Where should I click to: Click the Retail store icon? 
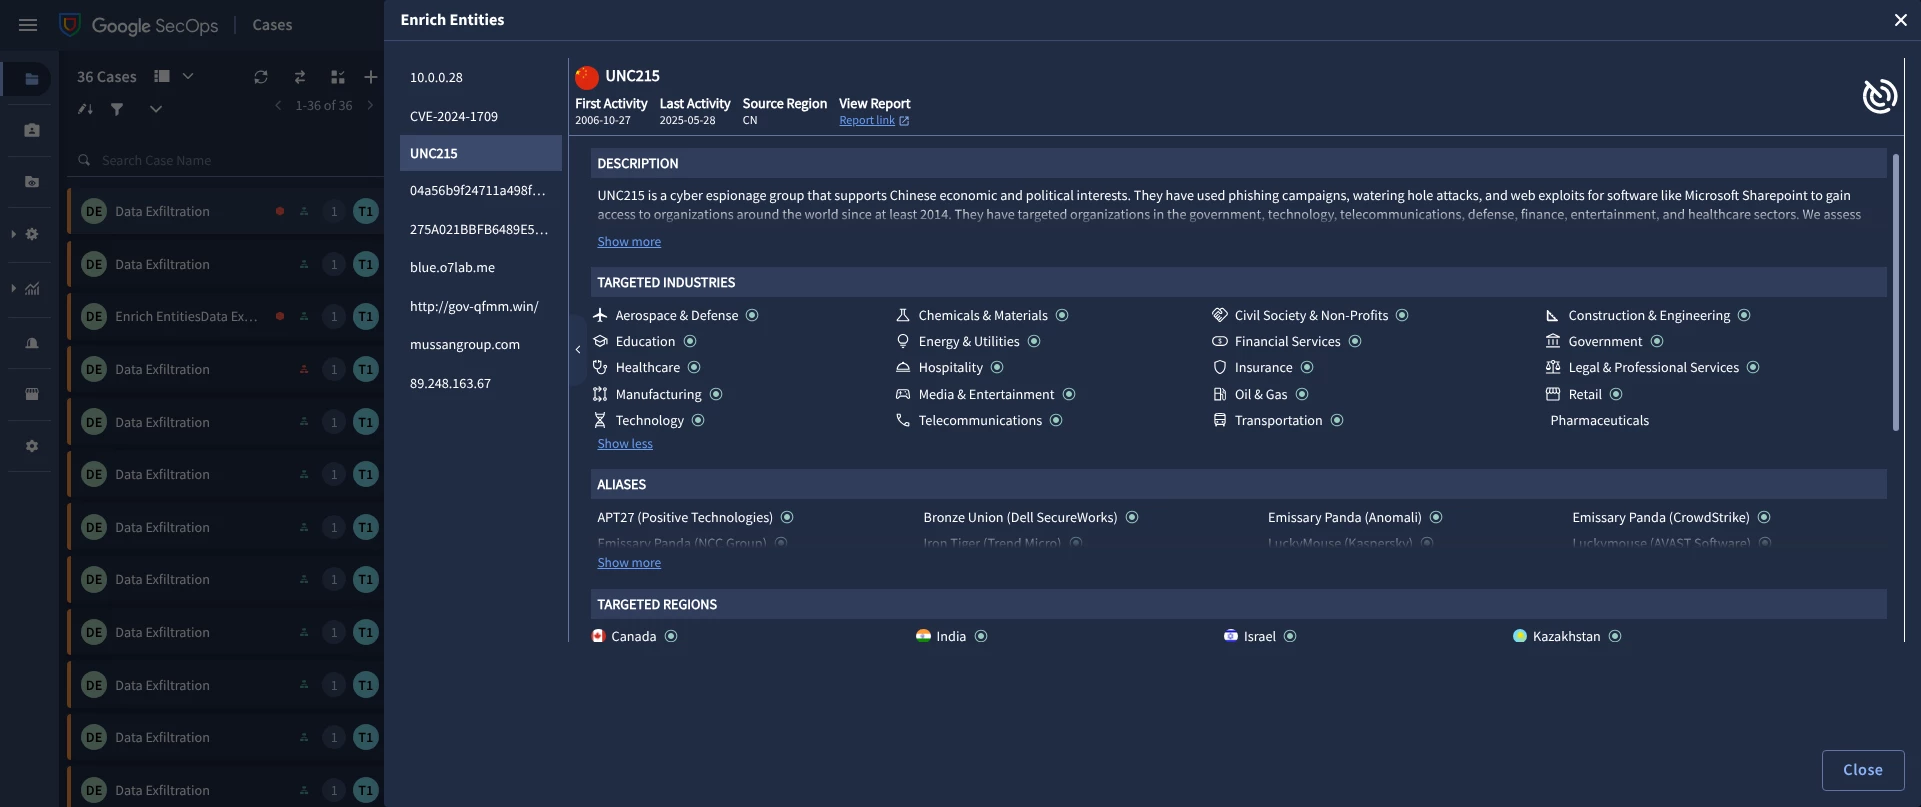(x=1553, y=394)
